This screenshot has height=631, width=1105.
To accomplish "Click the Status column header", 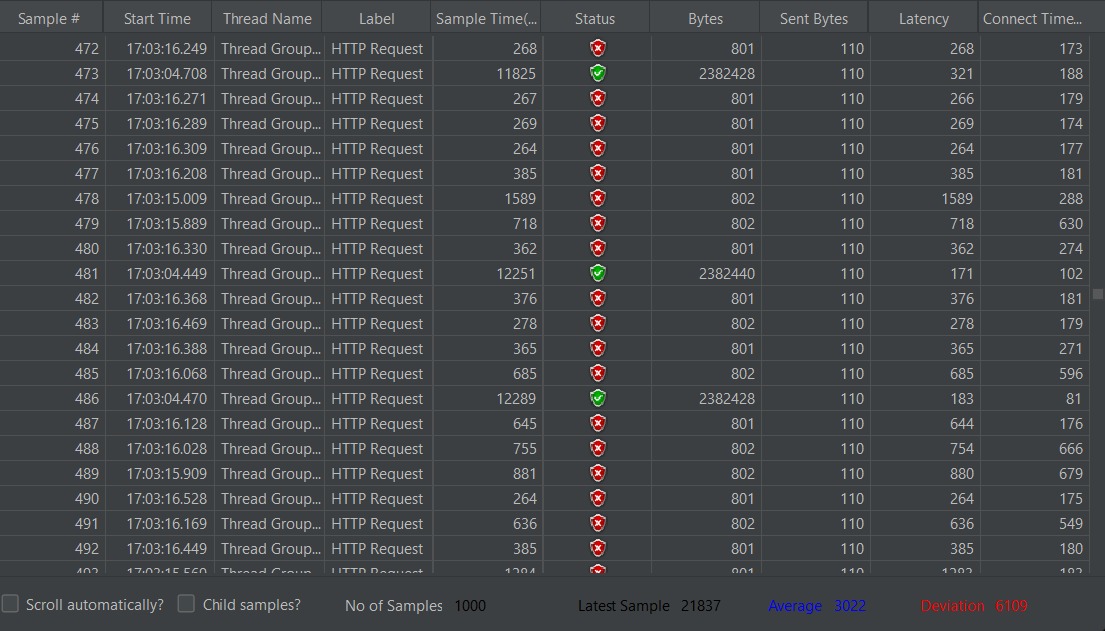I will [x=595, y=18].
